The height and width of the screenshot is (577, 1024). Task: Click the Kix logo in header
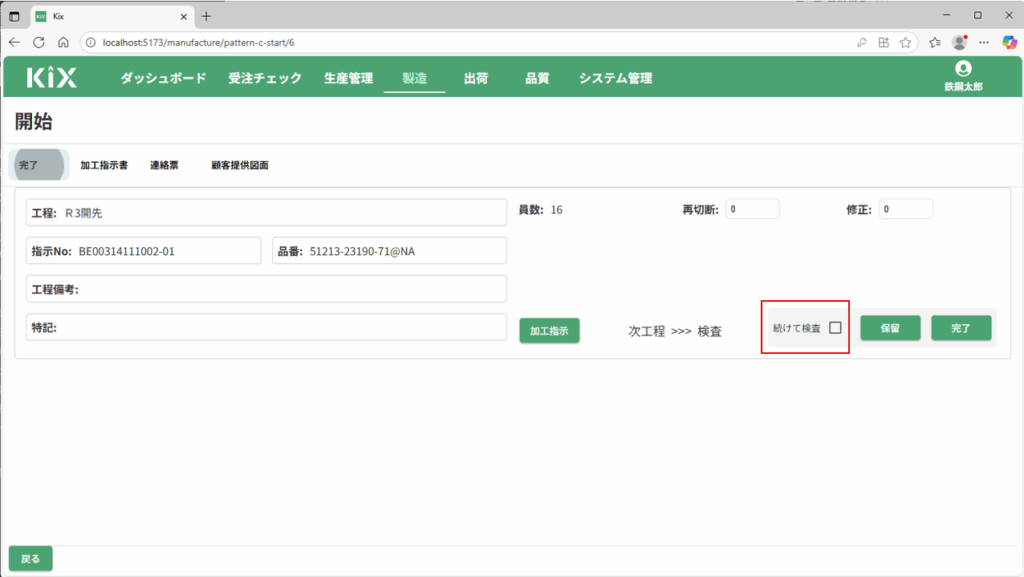point(52,78)
